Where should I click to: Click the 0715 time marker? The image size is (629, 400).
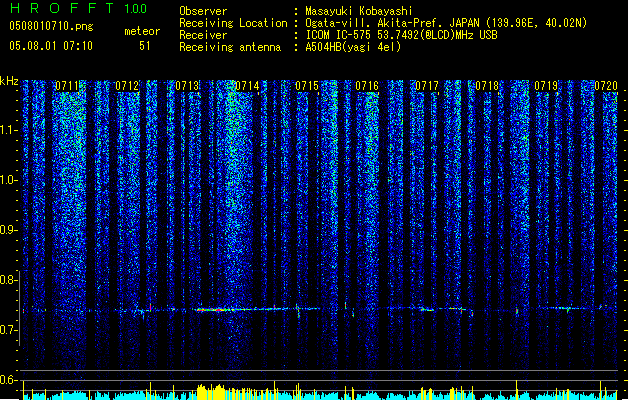(307, 86)
